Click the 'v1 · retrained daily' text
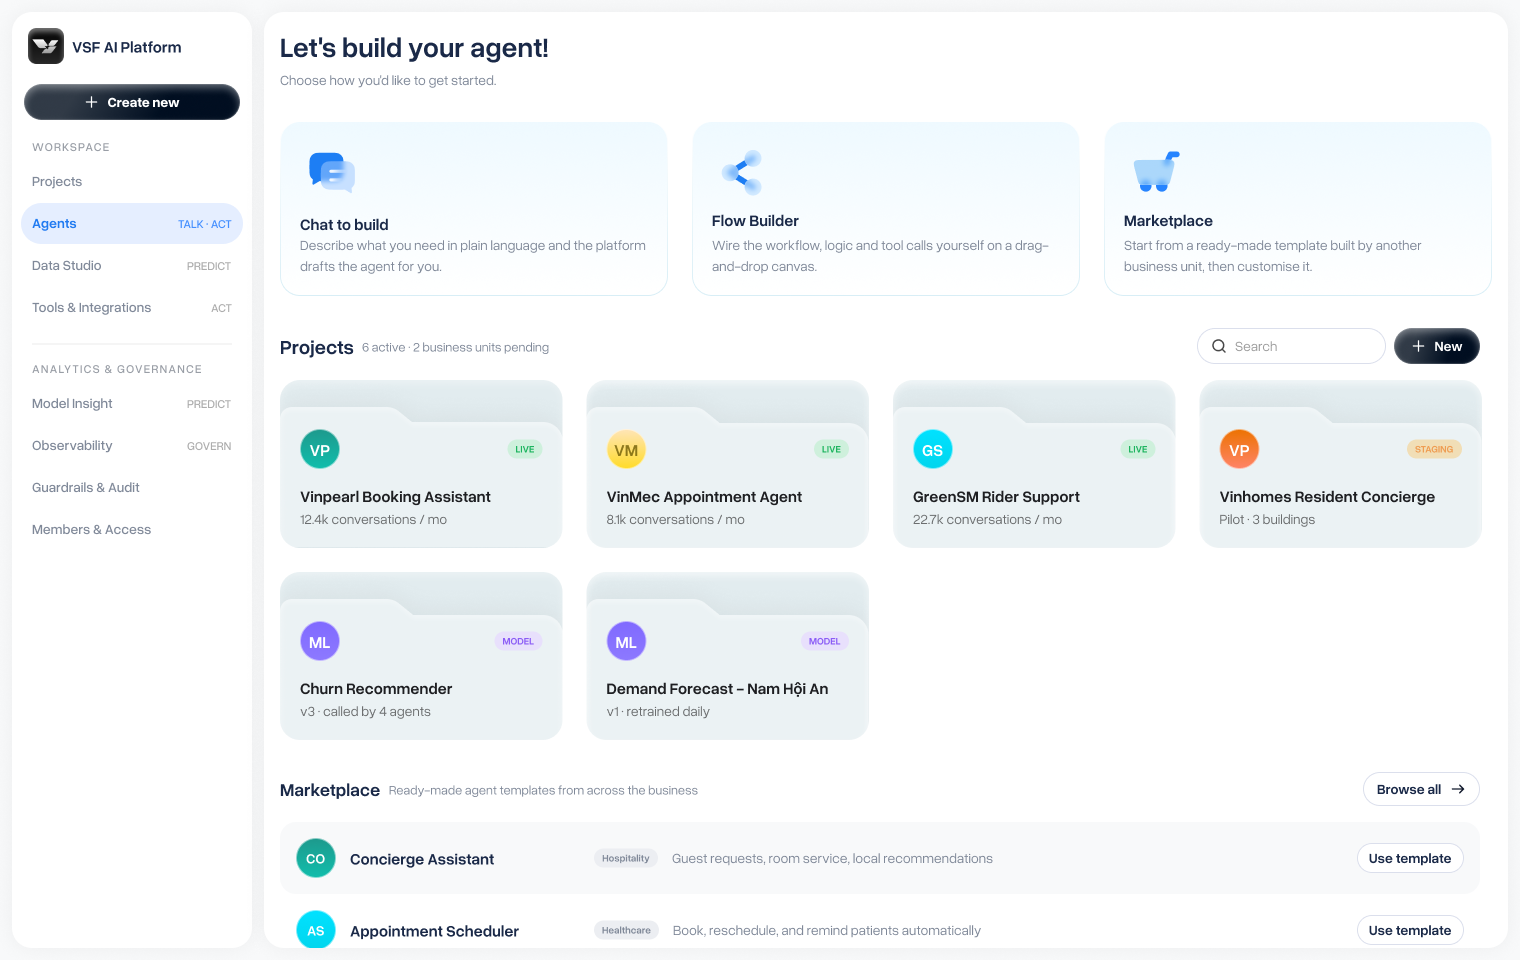This screenshot has height=960, width=1520. (x=658, y=712)
